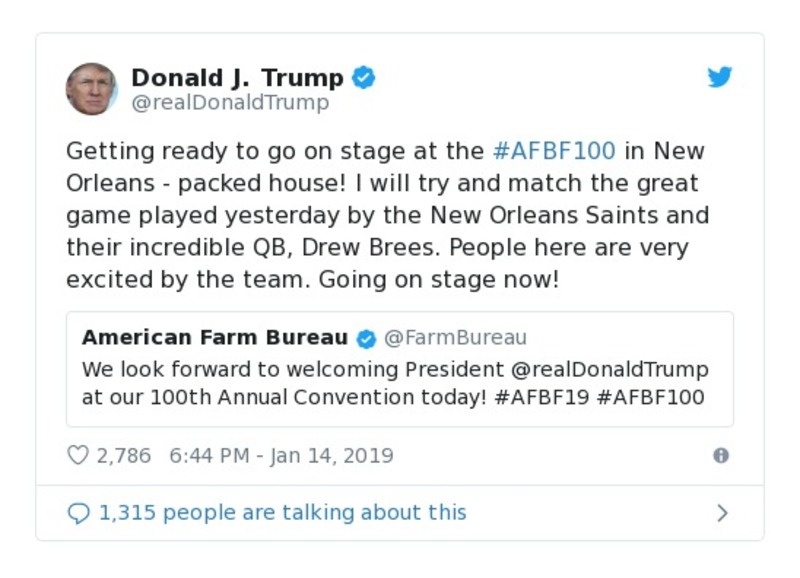The height and width of the screenshot is (578, 800).
Task: Click verified badge beside Donald J. Trump
Action: pos(364,78)
